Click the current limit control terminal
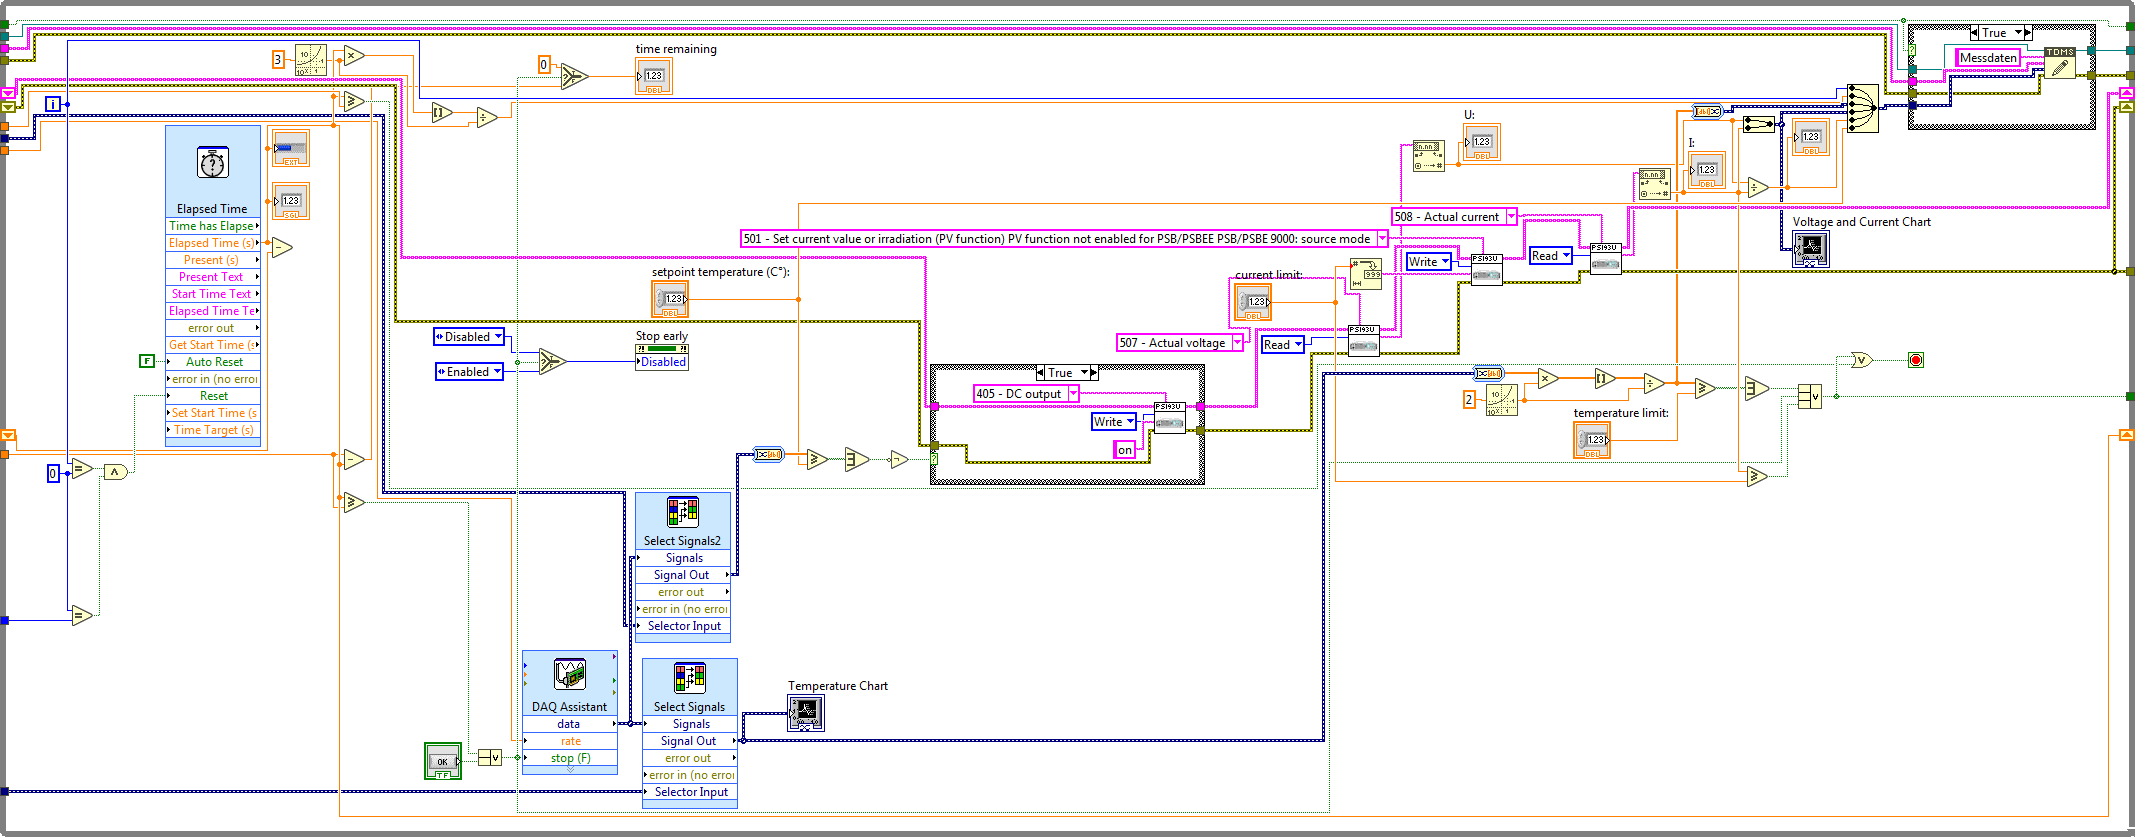Image resolution: width=2135 pixels, height=837 pixels. (1253, 301)
